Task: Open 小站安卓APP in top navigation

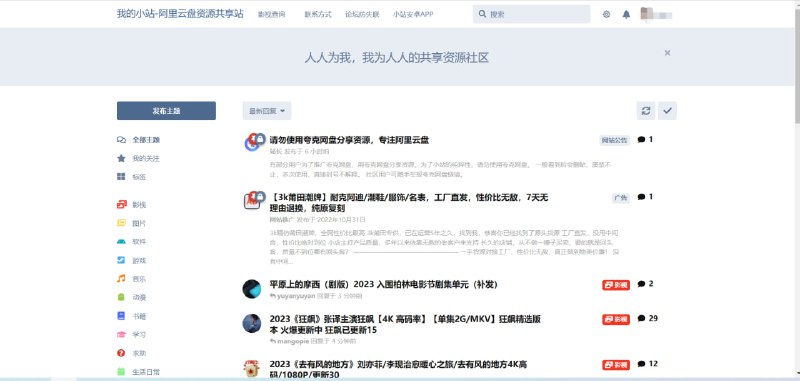Action: pyautogui.click(x=413, y=14)
